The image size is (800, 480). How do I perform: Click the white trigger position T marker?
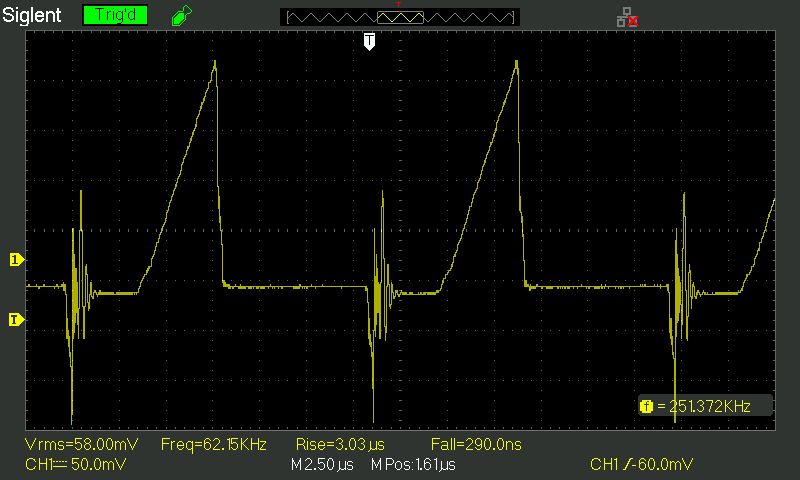[369, 42]
